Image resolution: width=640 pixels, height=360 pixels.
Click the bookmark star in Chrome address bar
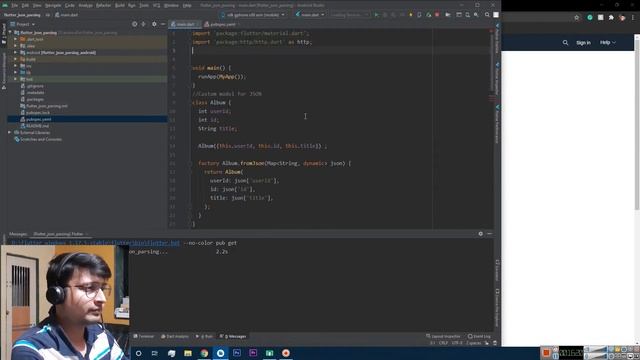(x=577, y=18)
